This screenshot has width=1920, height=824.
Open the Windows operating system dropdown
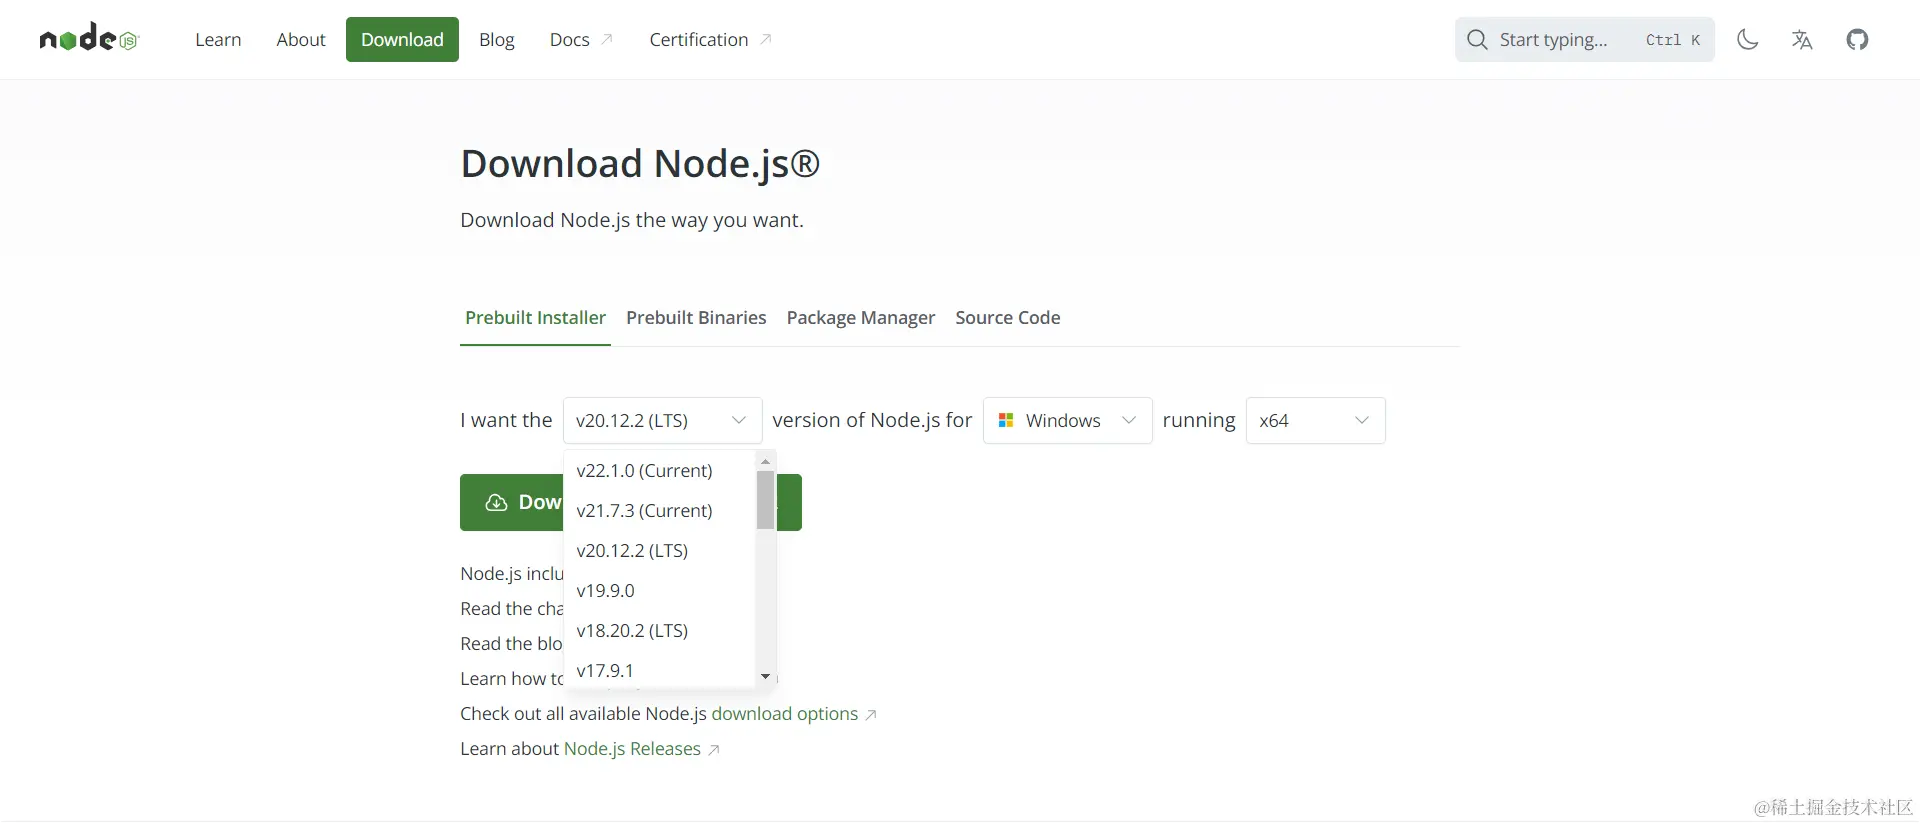1067,421
